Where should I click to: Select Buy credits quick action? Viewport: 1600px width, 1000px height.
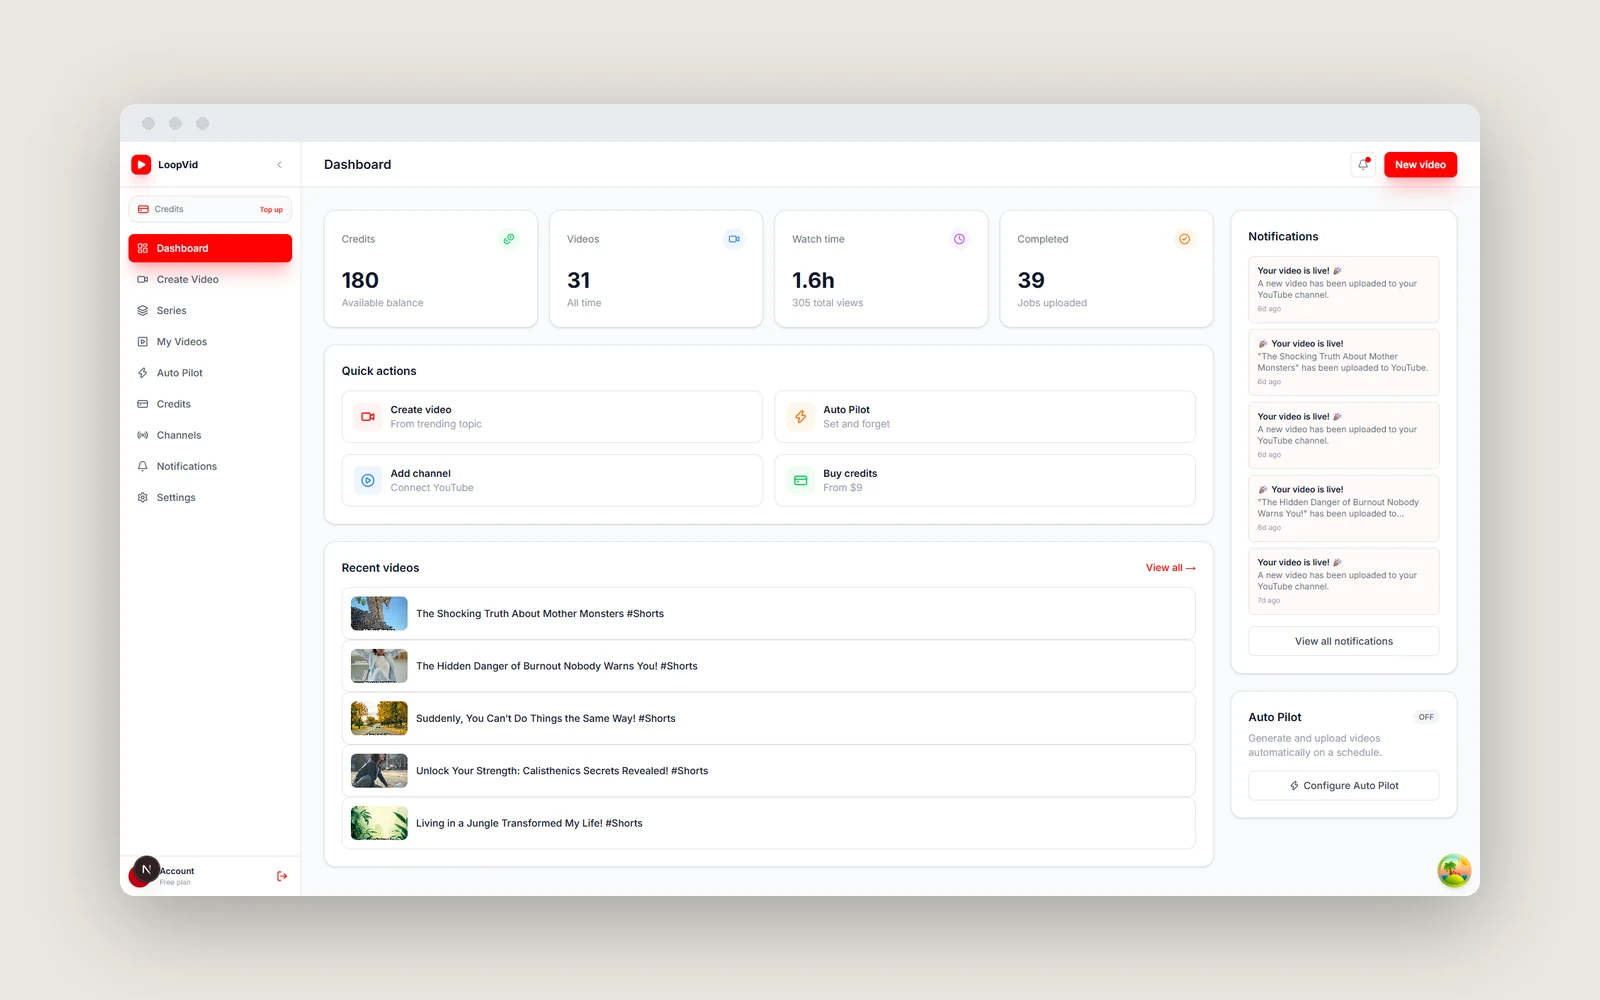pyautogui.click(x=985, y=481)
